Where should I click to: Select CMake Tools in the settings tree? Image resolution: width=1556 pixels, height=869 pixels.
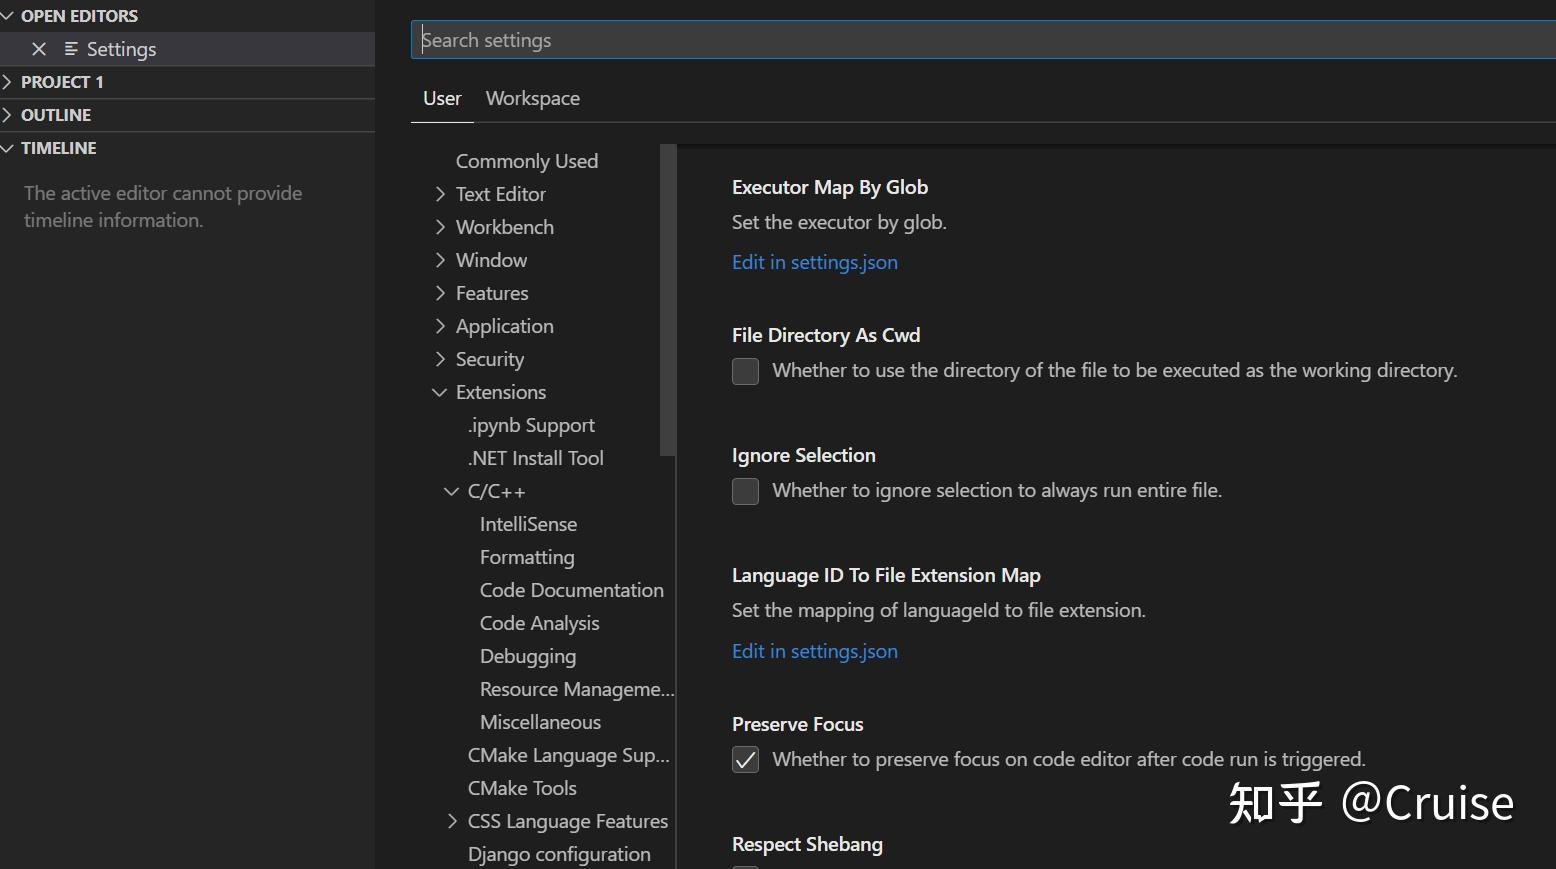click(x=522, y=788)
